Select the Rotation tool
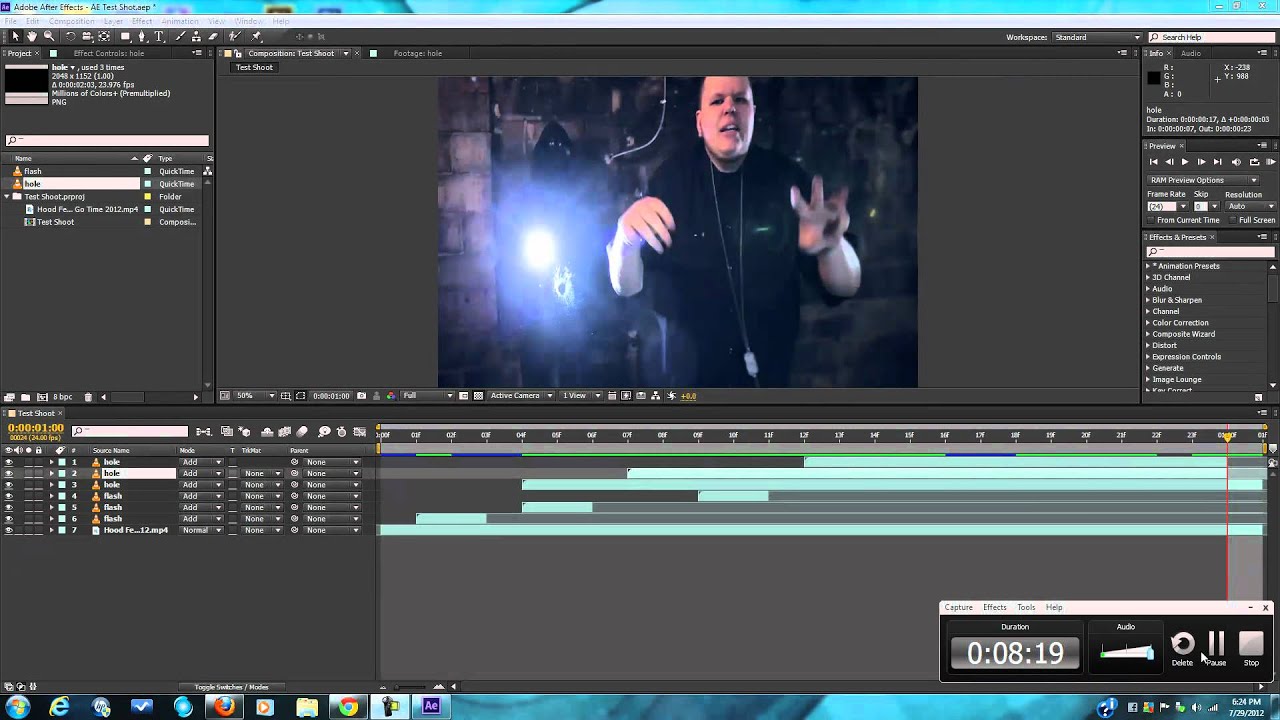This screenshot has width=1280, height=720. [70, 36]
